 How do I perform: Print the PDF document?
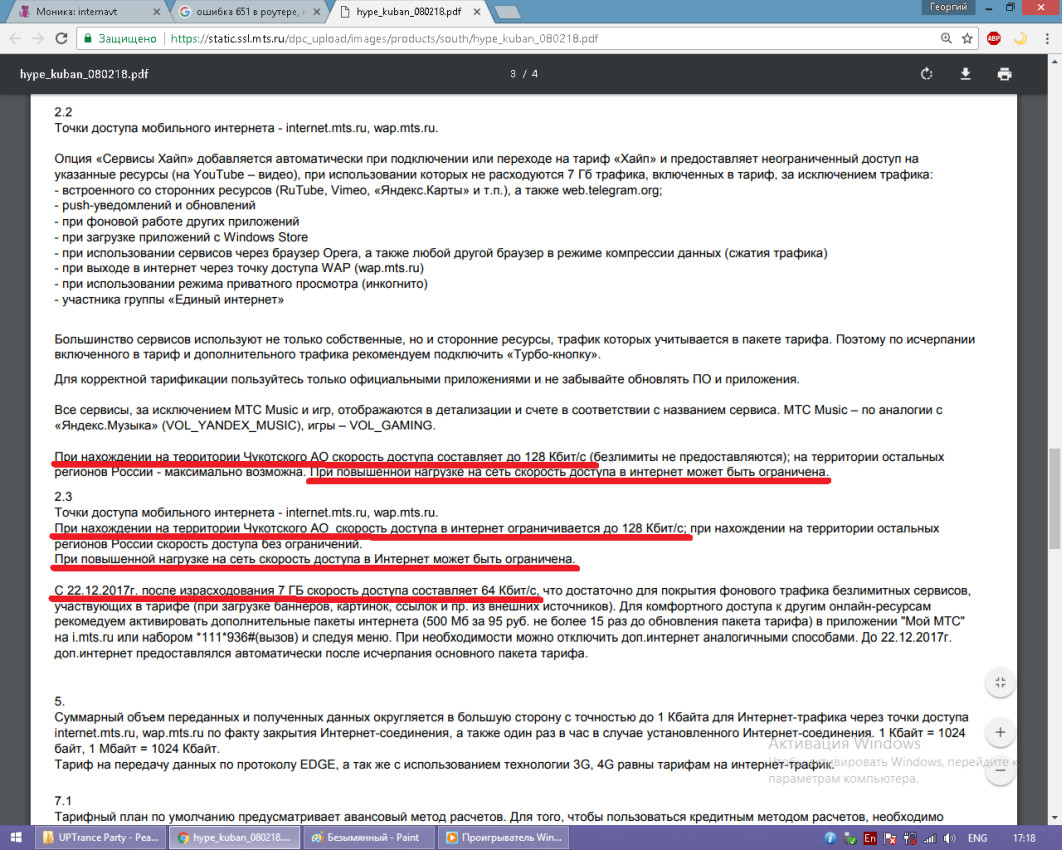(1004, 74)
